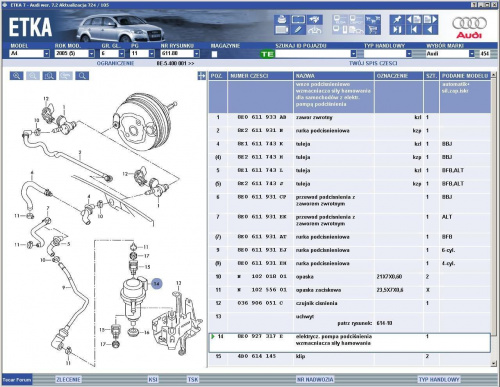Expand the ROK MOD. 2005 dropdown
Screen dimensions: 500x387
coord(91,53)
